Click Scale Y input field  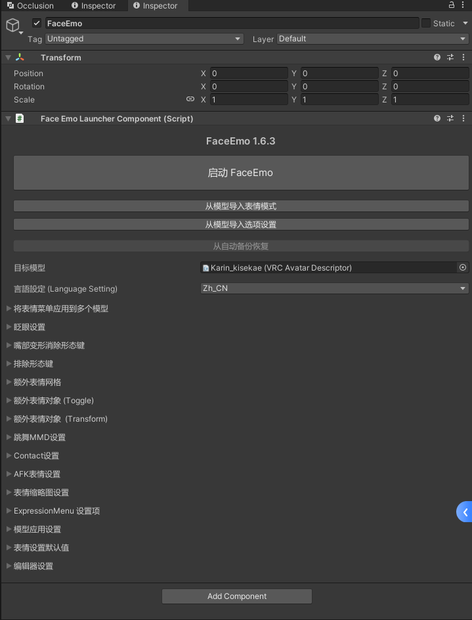(x=339, y=100)
